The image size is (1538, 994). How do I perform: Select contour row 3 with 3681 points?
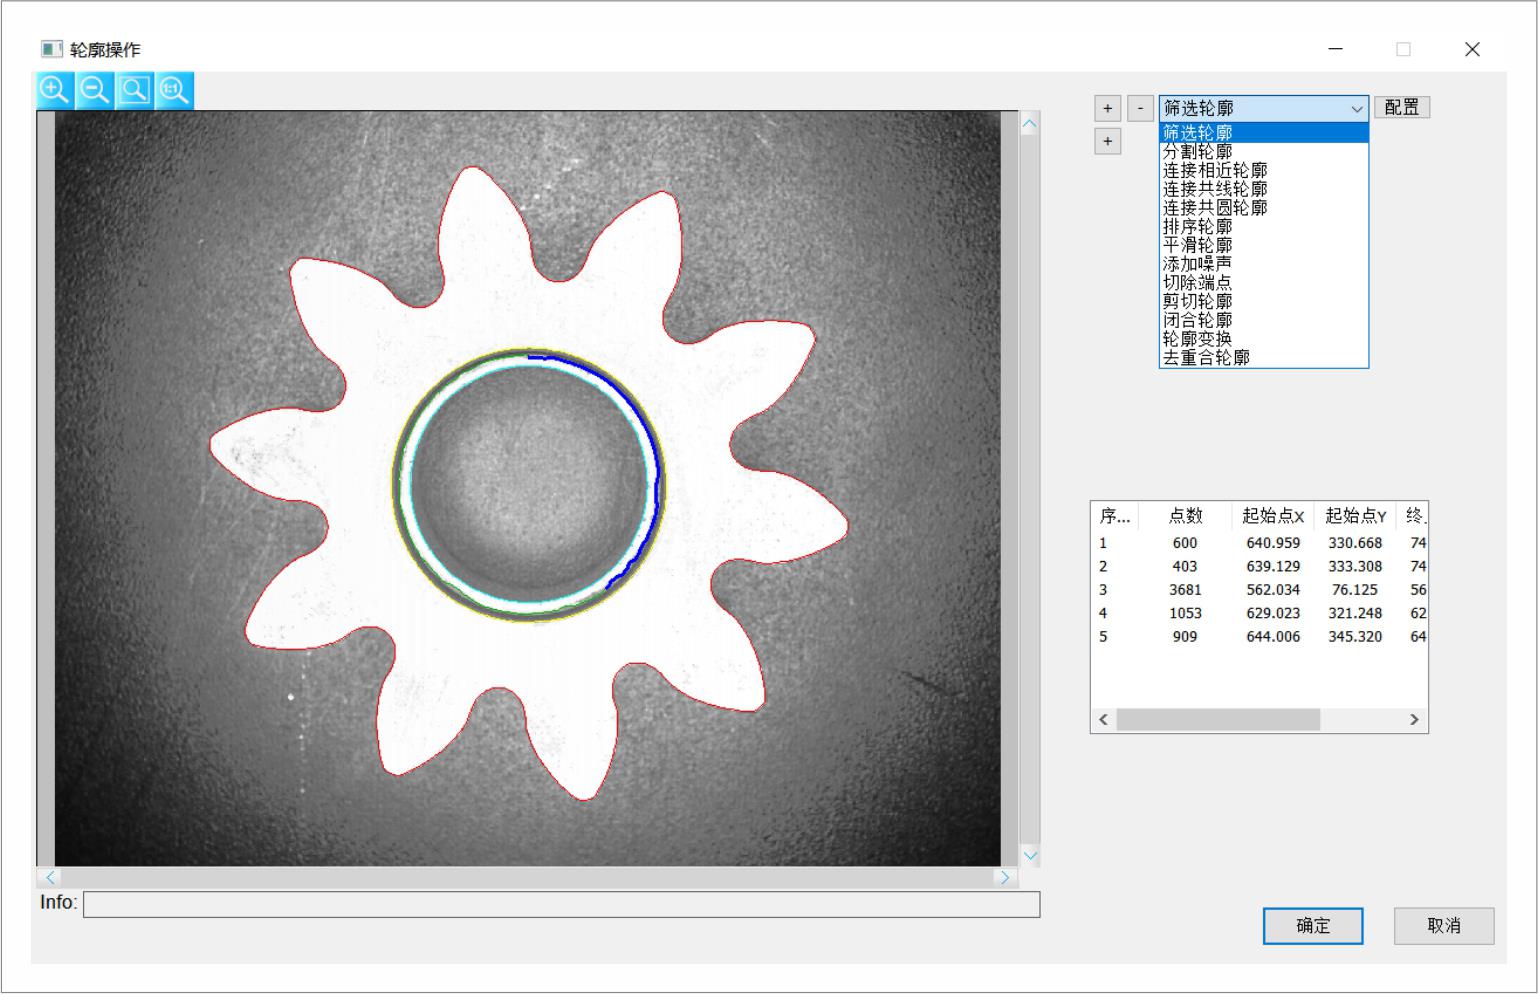point(1184,590)
